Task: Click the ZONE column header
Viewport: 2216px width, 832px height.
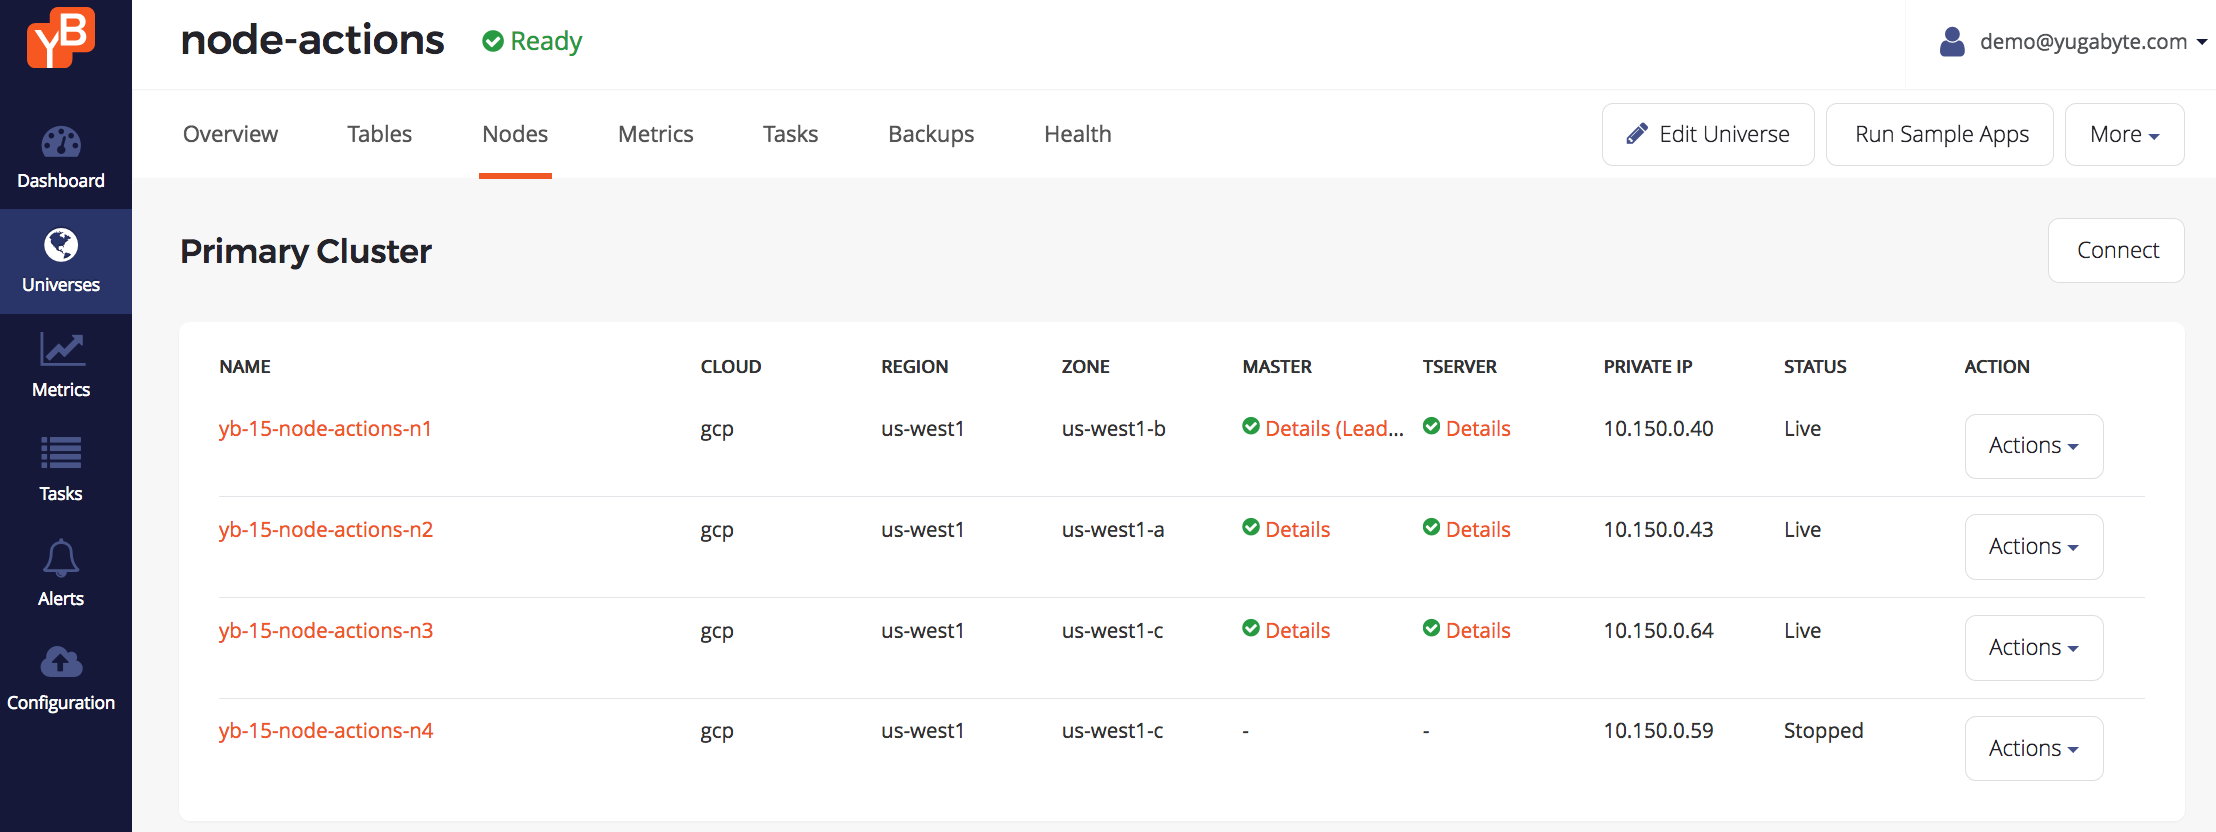Action: (x=1085, y=367)
